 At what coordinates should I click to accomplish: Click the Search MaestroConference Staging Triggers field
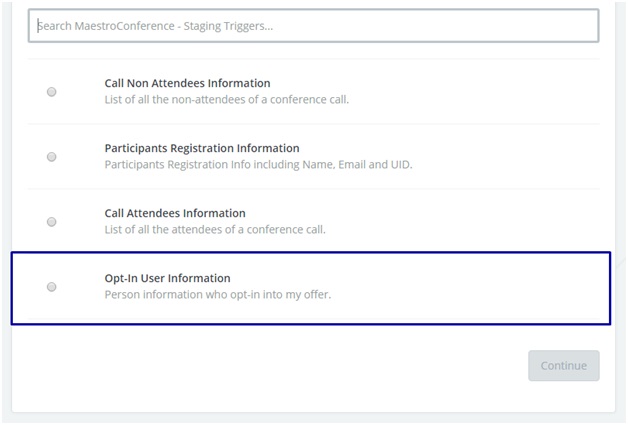[314, 26]
